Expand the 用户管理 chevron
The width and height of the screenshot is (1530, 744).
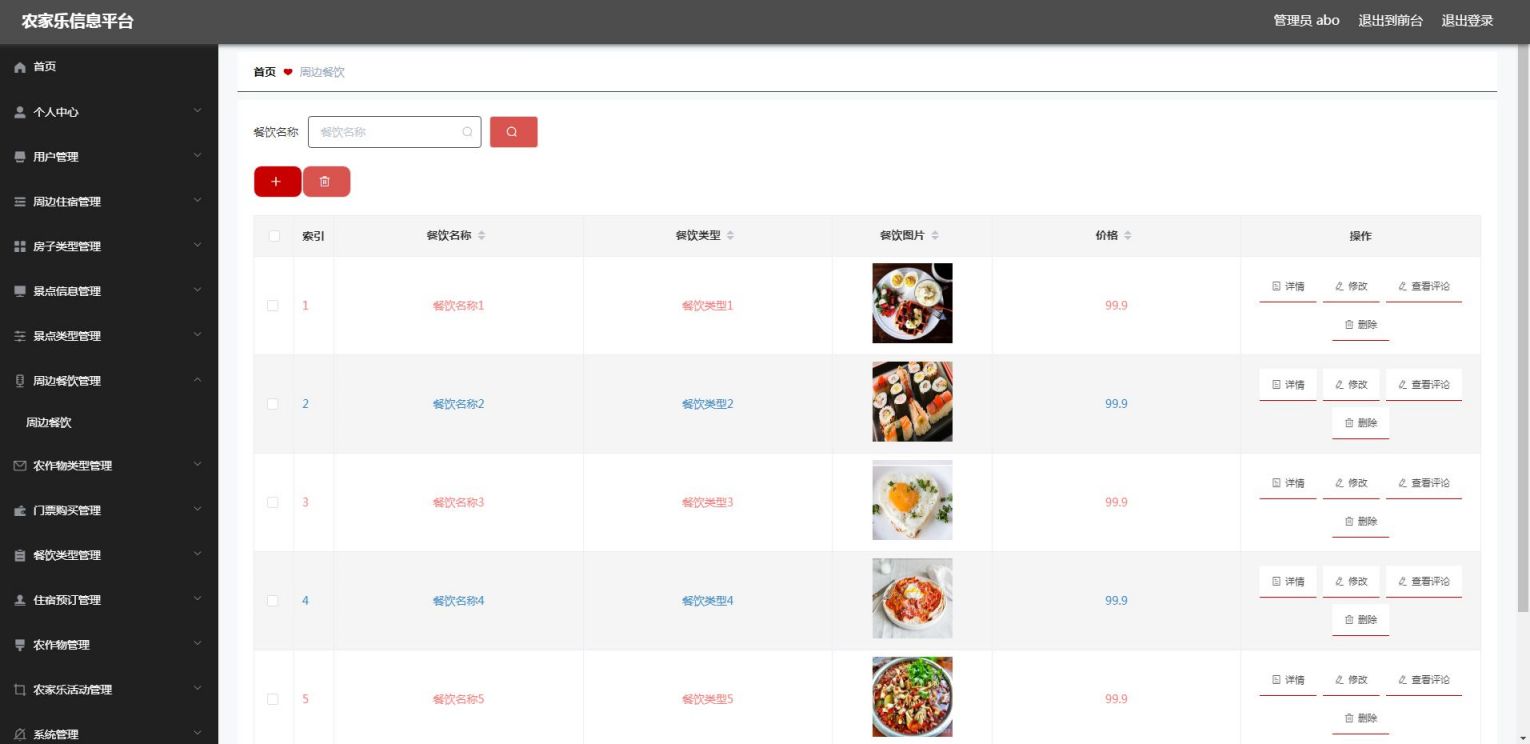[198, 157]
